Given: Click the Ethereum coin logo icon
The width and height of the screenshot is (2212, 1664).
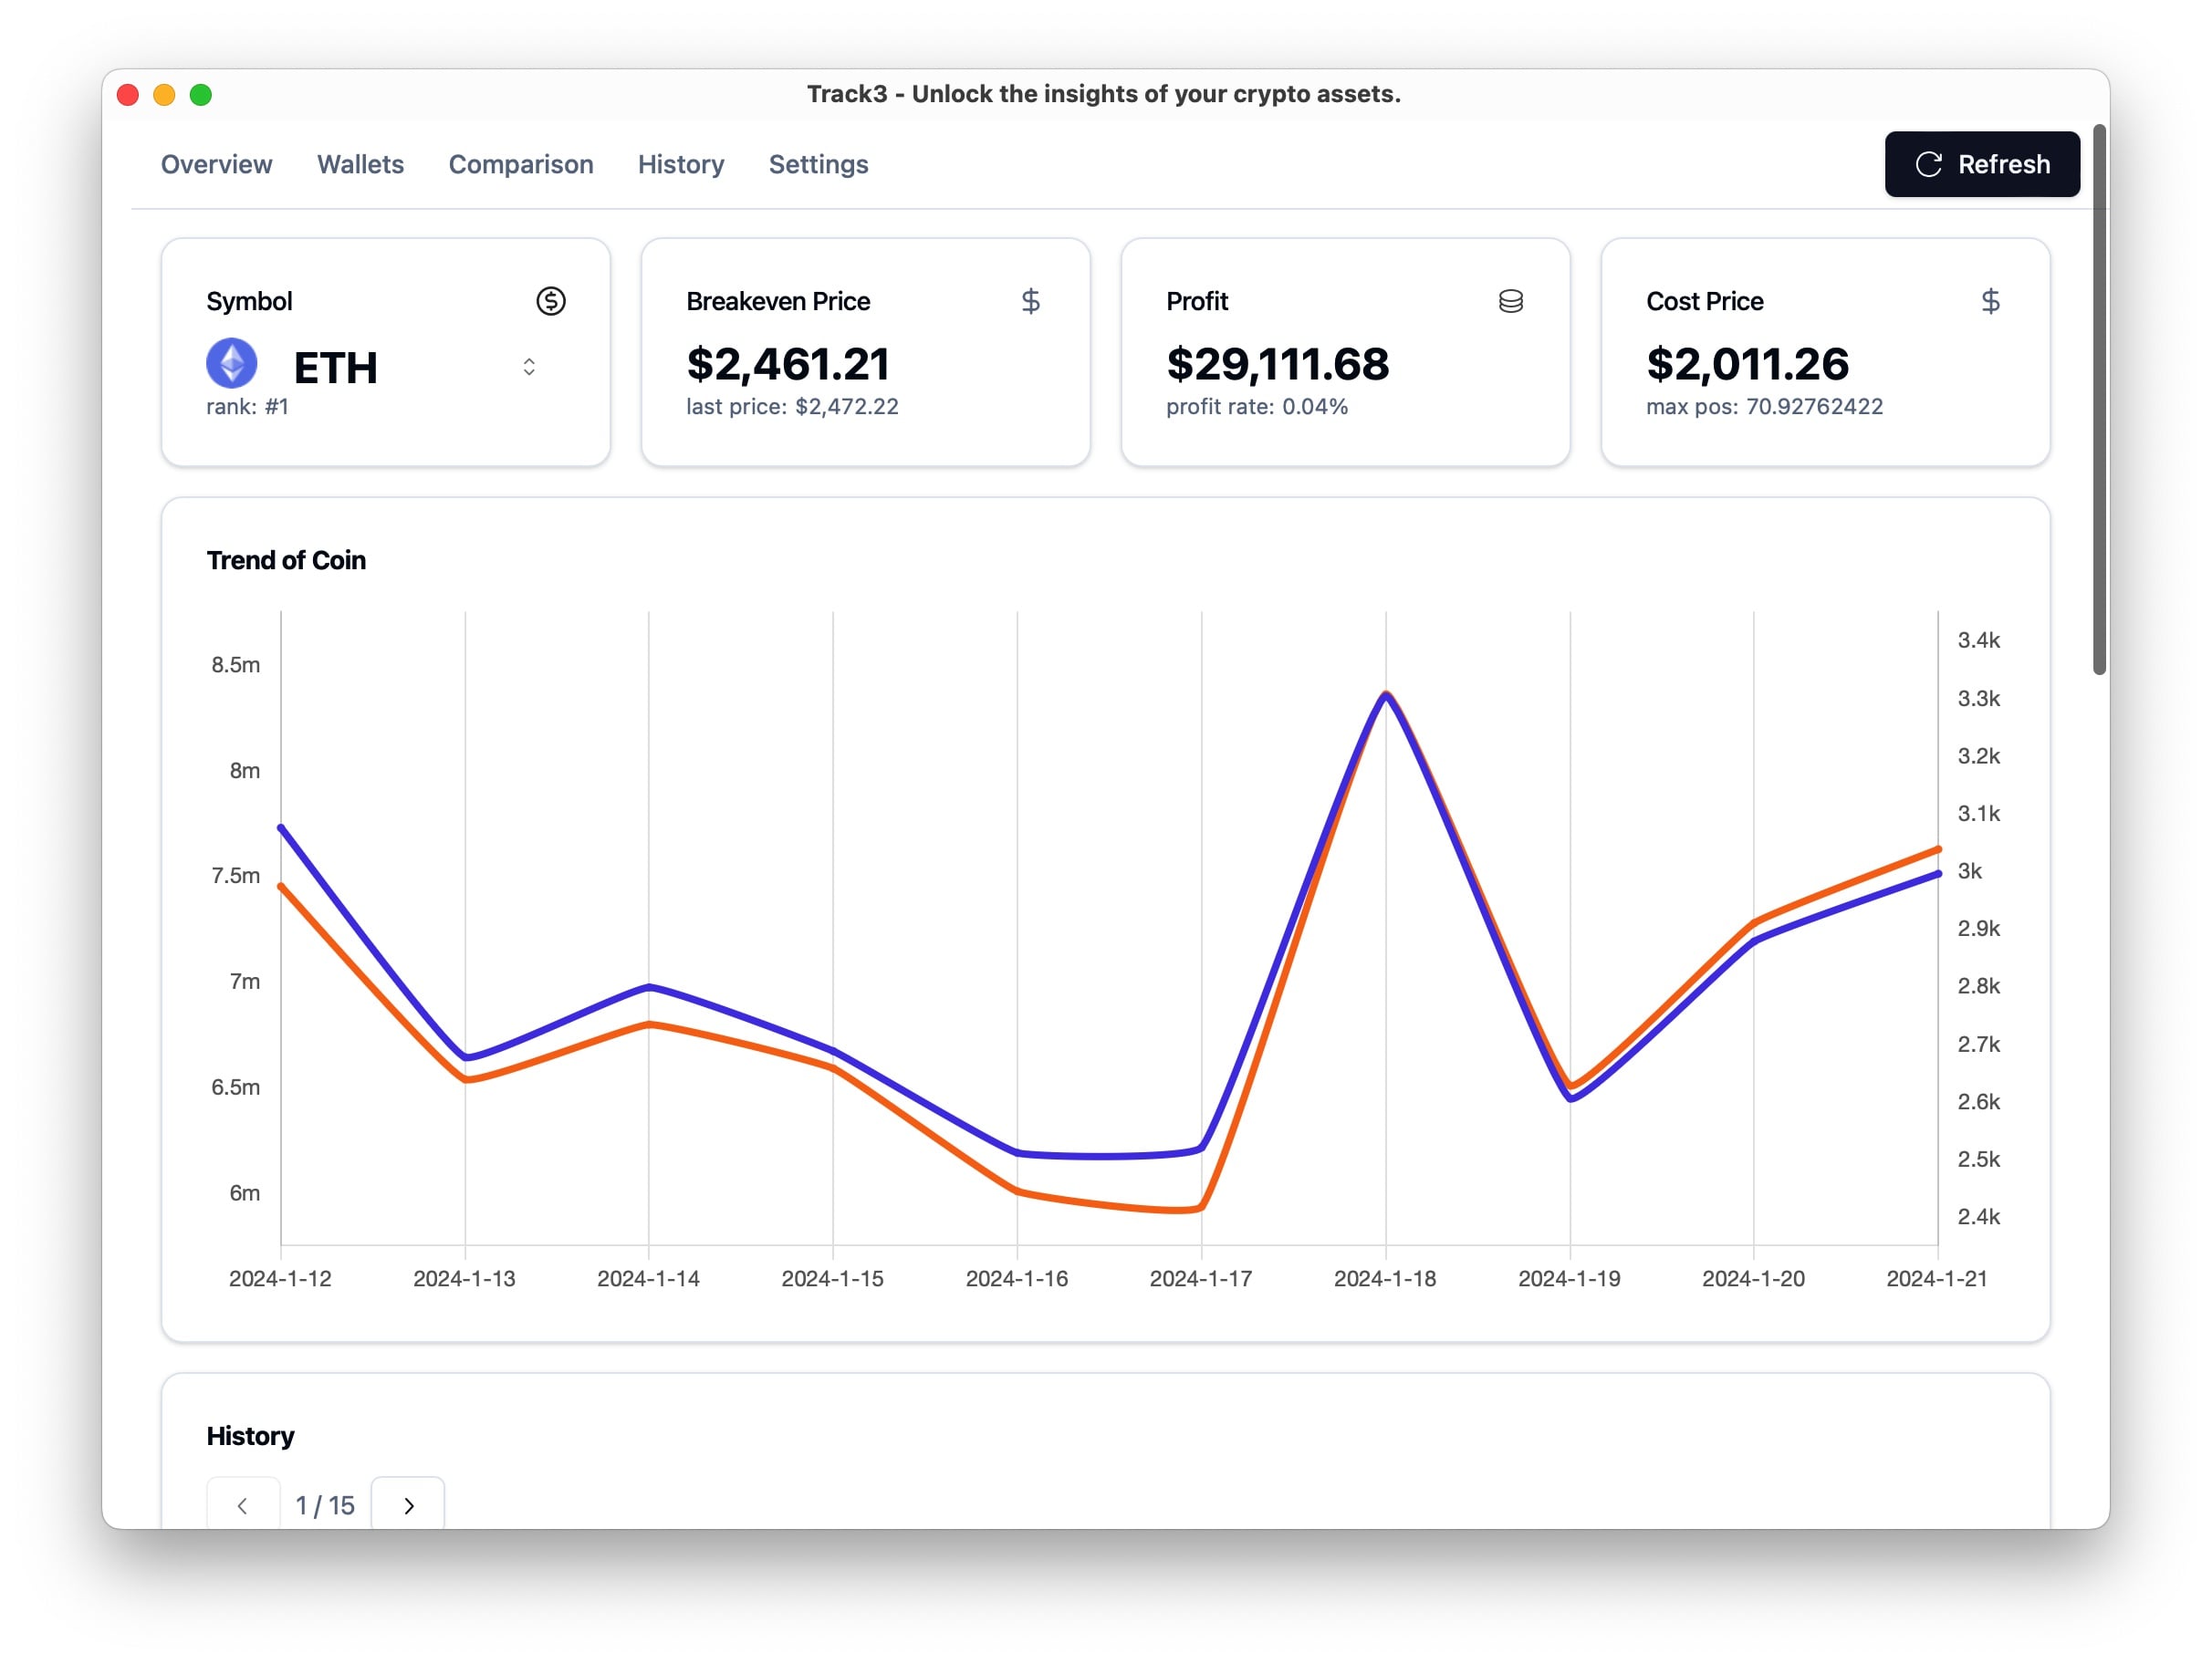Looking at the screenshot, I should click(x=231, y=363).
